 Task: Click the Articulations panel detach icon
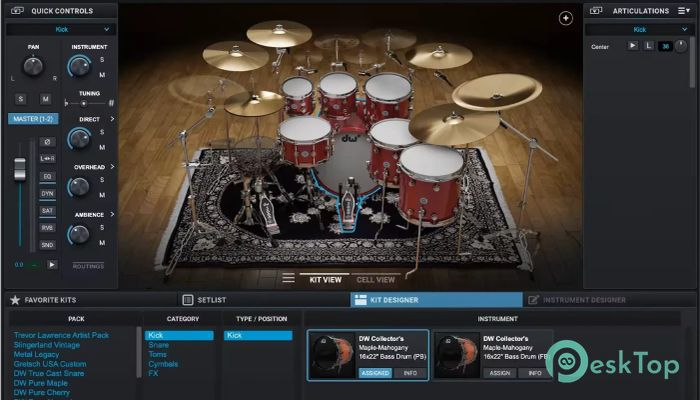pos(596,10)
